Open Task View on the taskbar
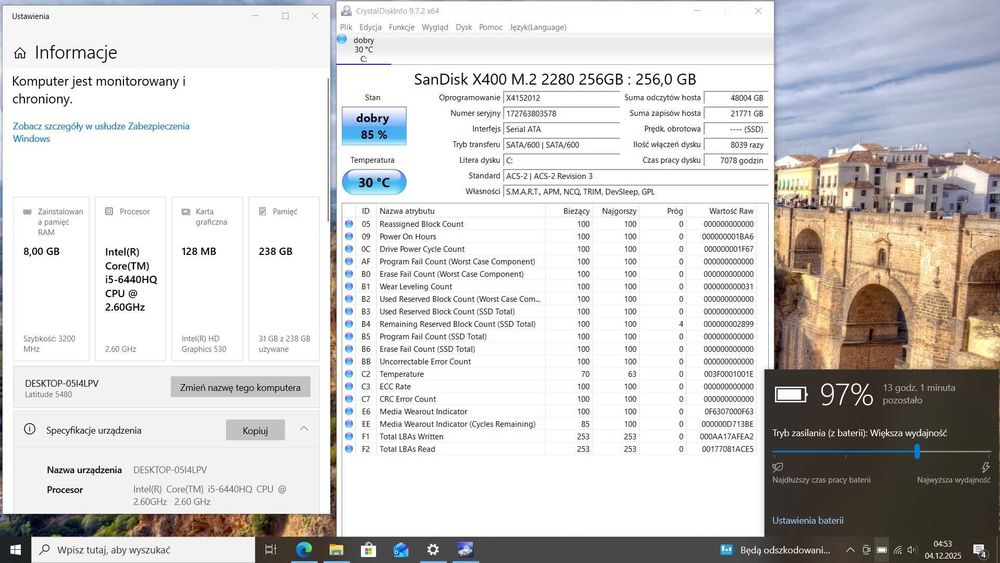The width and height of the screenshot is (1000, 563). pyautogui.click(x=270, y=550)
